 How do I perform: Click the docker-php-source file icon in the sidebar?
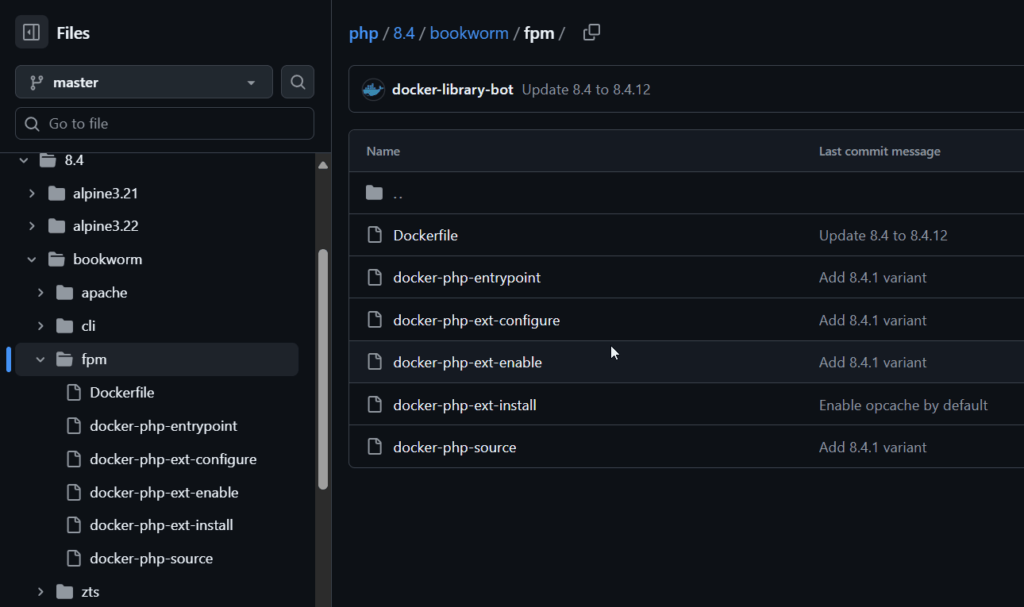pyautogui.click(x=73, y=558)
